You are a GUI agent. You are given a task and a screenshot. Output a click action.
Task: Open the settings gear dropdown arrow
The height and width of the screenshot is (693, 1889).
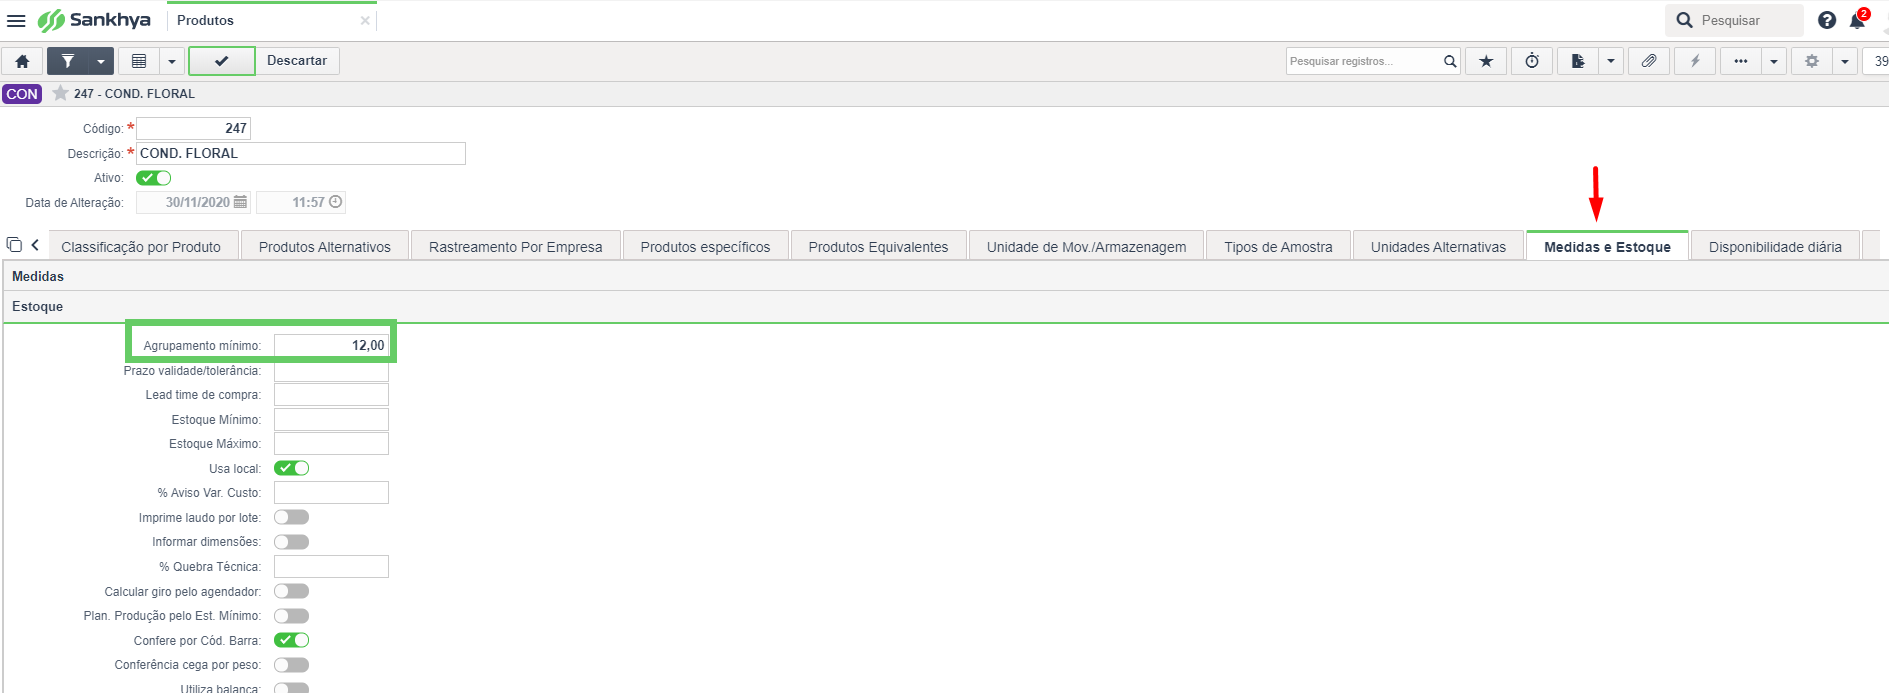point(1845,61)
